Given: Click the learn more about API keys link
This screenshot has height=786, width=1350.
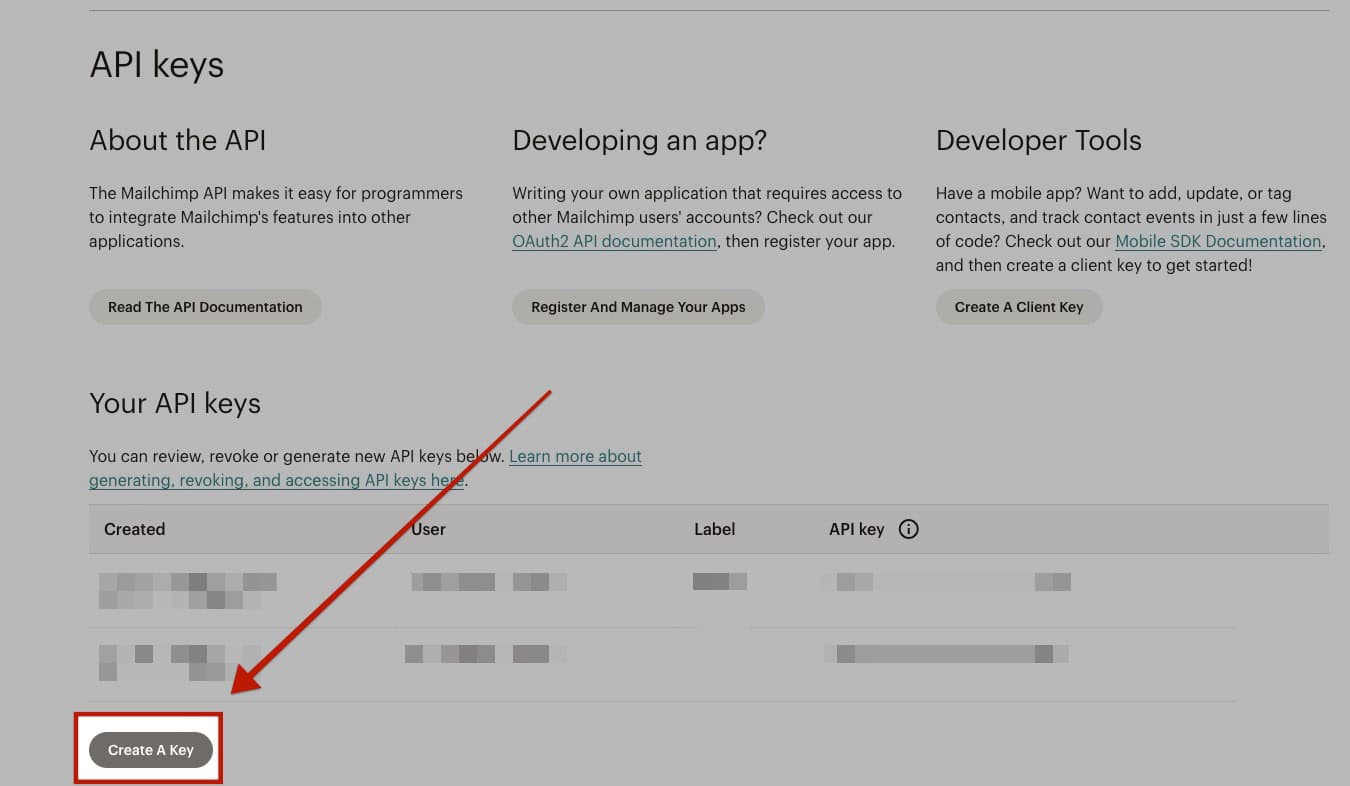Looking at the screenshot, I should [x=575, y=456].
